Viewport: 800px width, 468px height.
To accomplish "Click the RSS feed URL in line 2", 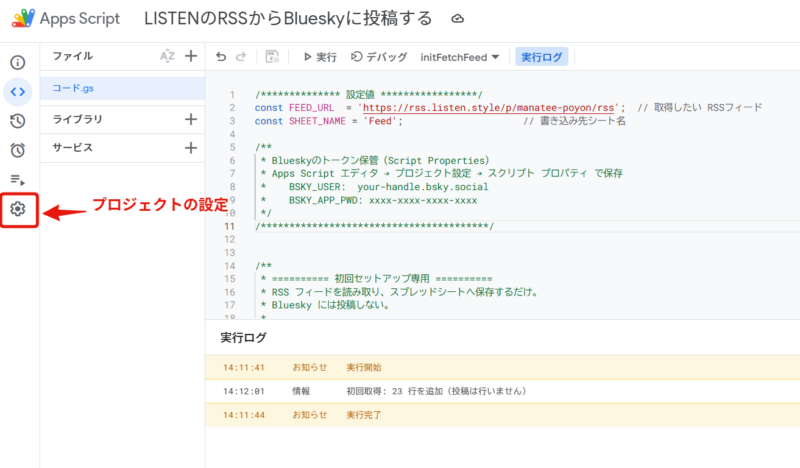I will coord(488,108).
